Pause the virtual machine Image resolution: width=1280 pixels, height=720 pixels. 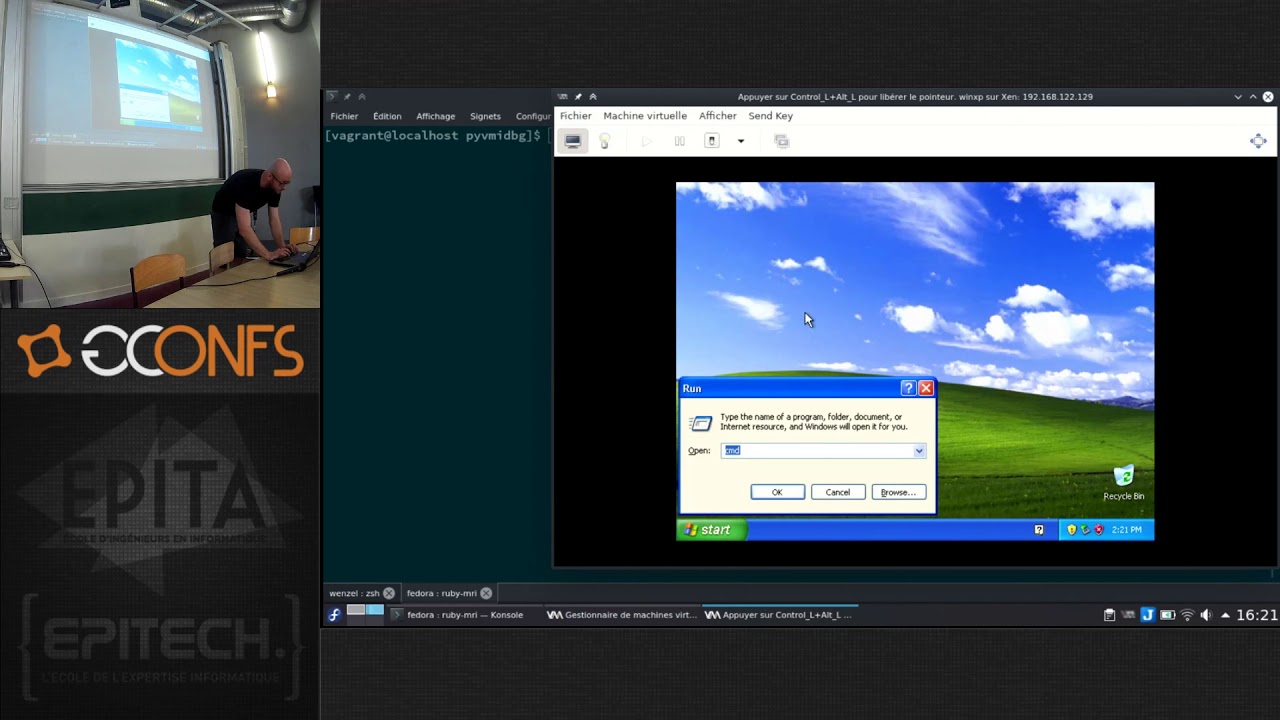point(679,142)
